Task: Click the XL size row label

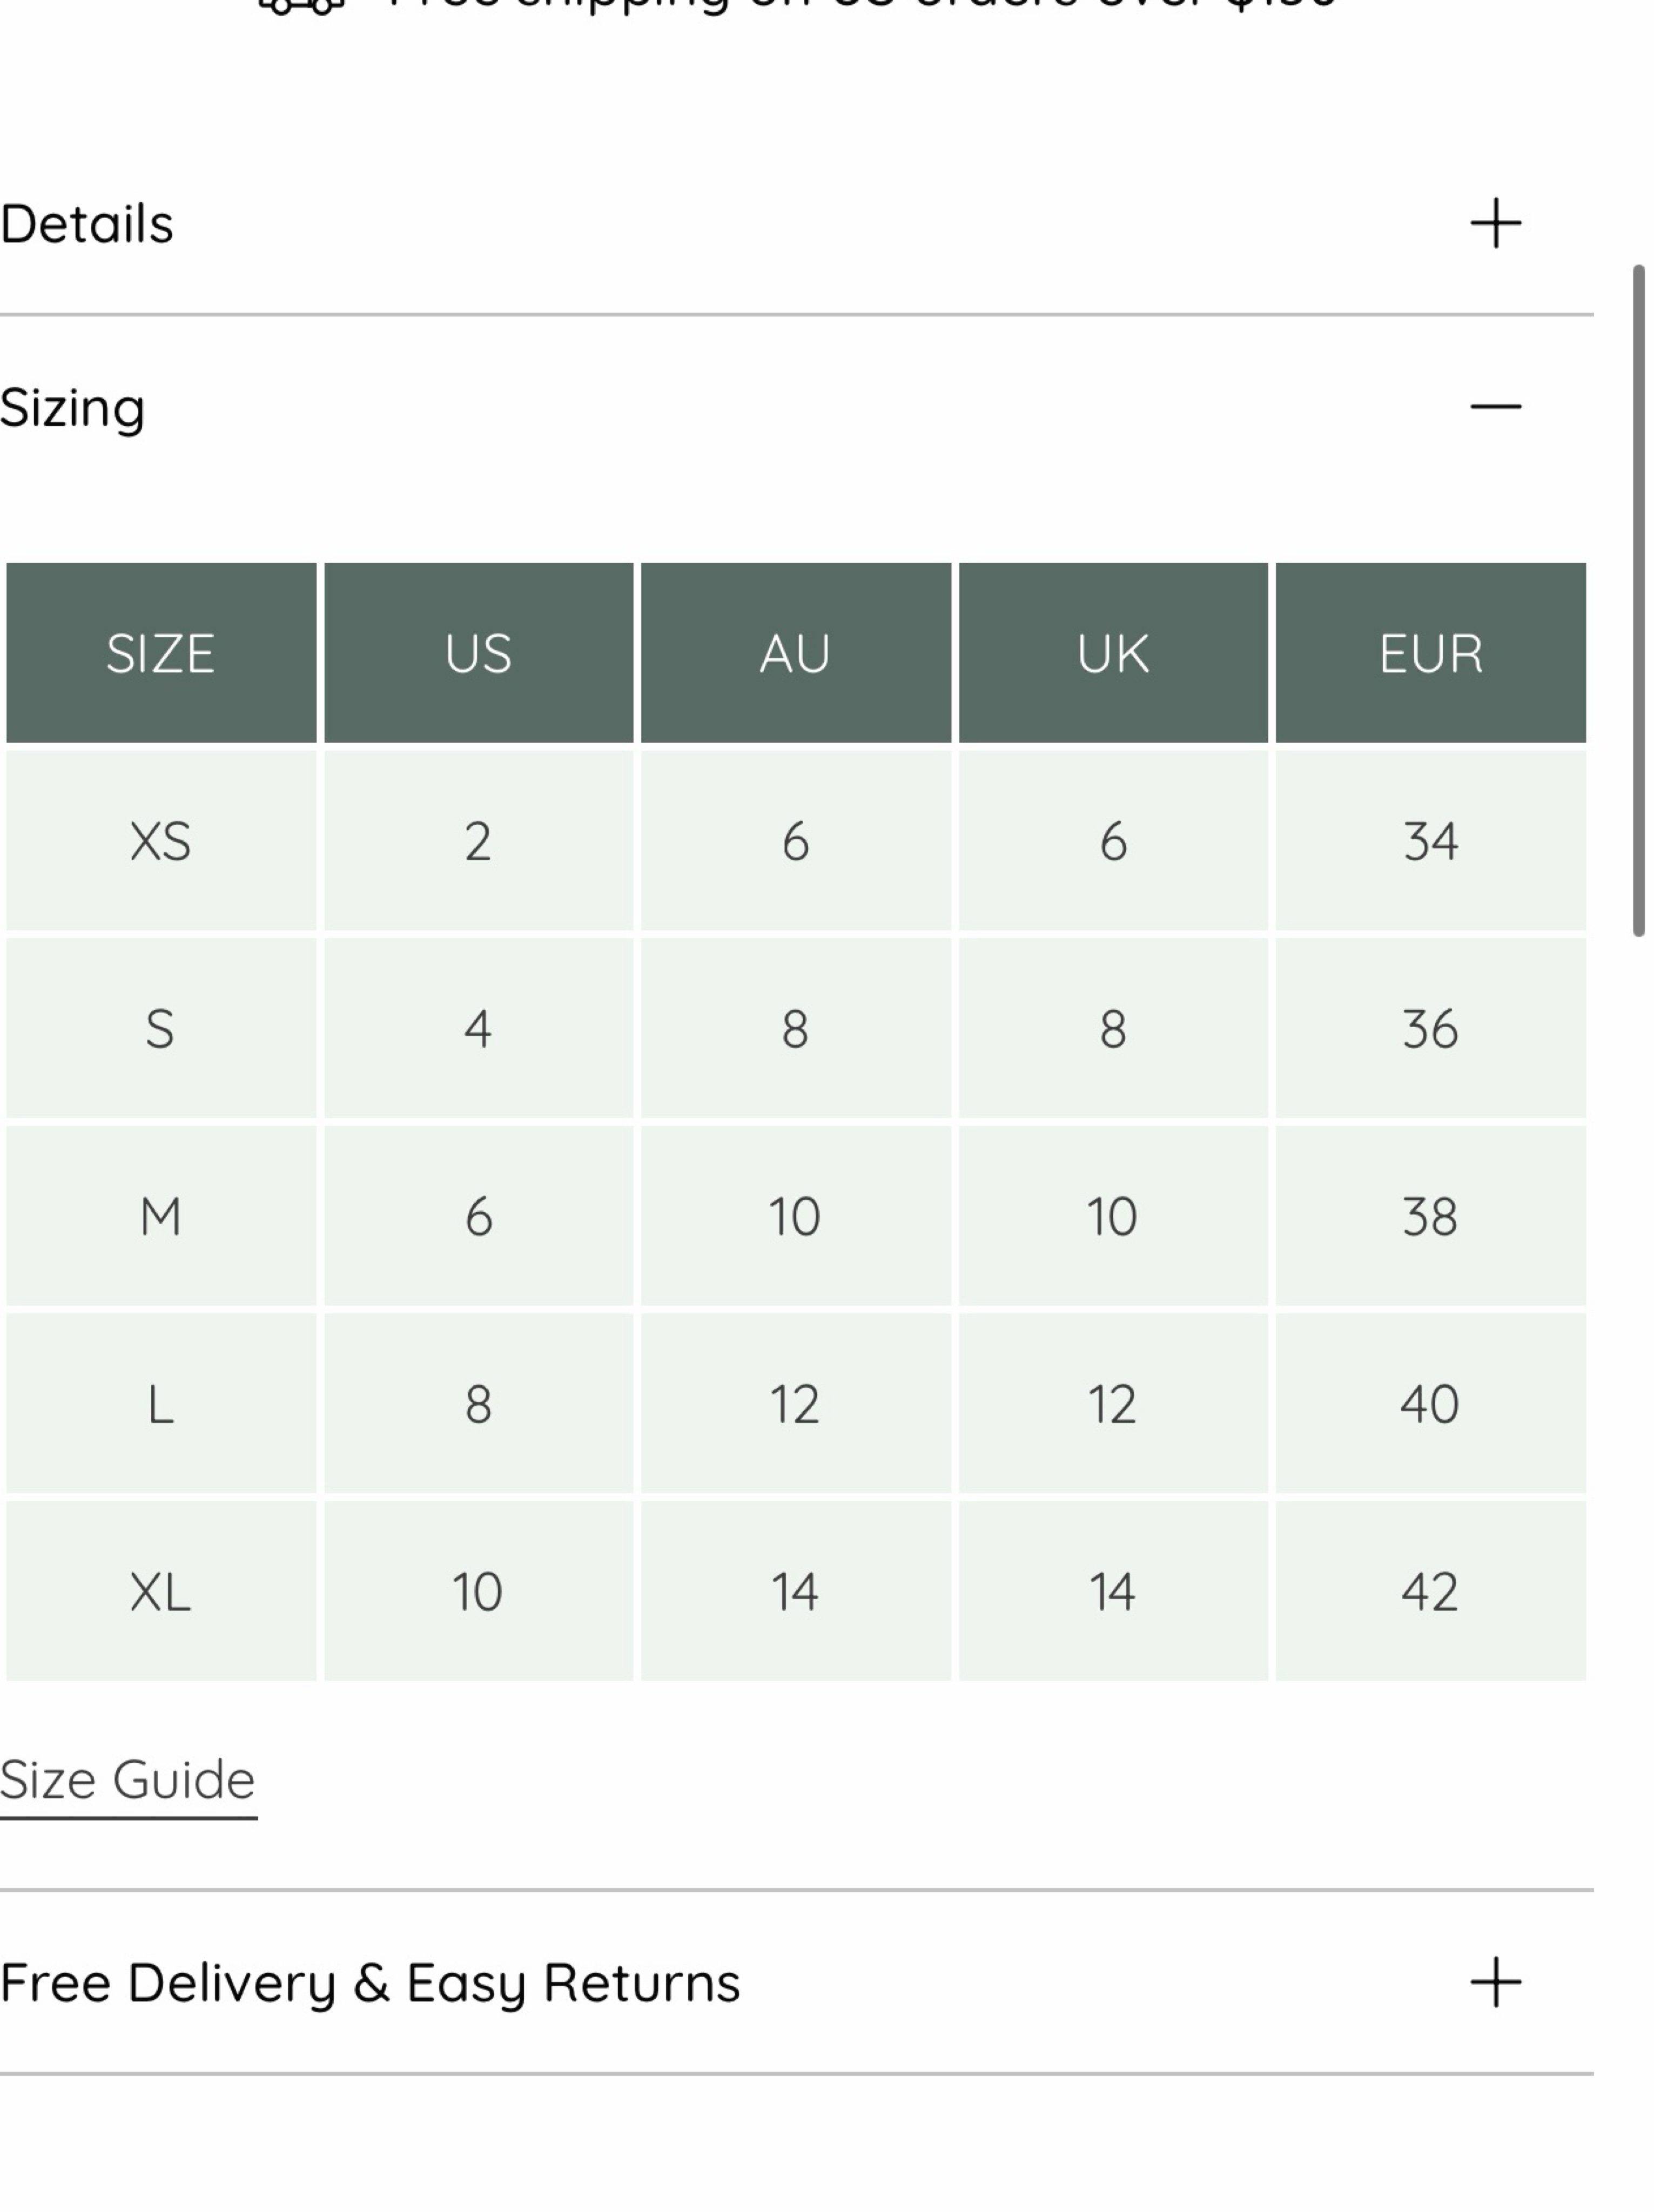Action: (161, 1590)
